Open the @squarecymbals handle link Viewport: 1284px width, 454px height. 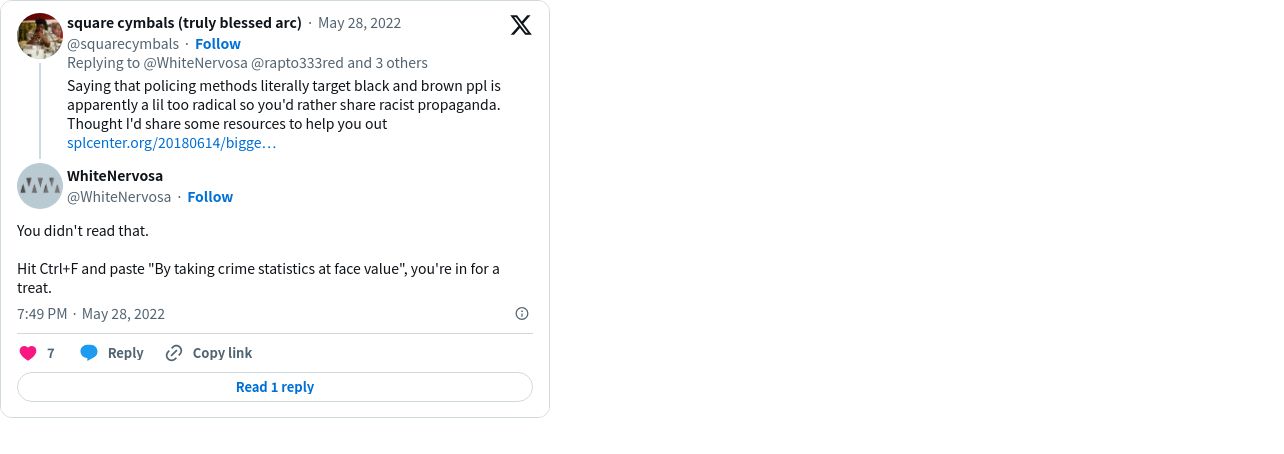[123, 44]
